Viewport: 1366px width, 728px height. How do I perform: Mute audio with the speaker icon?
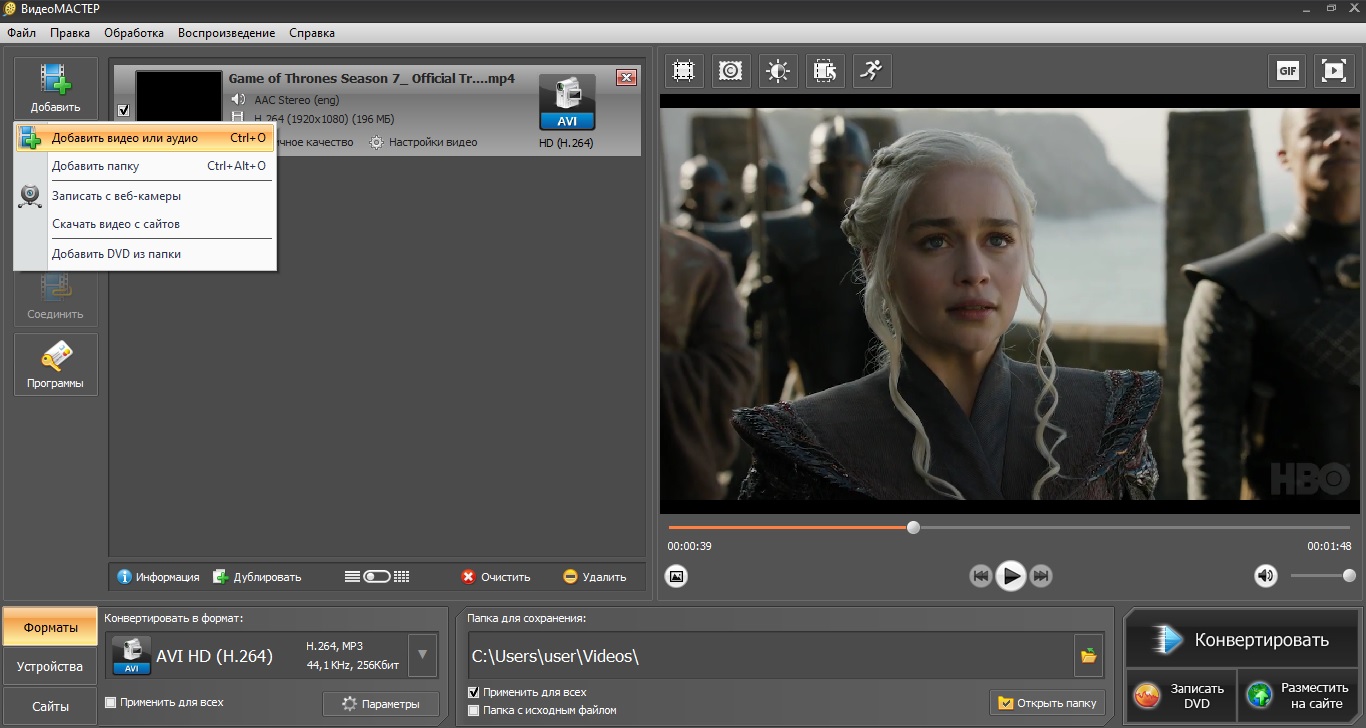point(1266,576)
